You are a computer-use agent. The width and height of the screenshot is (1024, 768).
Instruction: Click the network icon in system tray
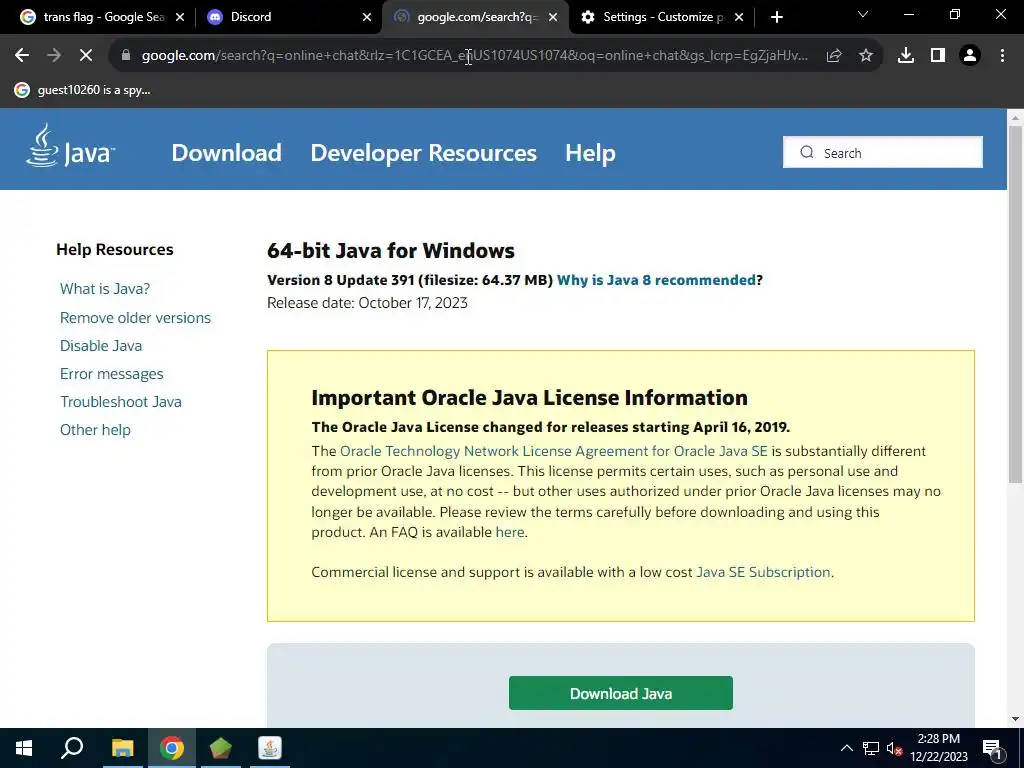click(x=871, y=748)
